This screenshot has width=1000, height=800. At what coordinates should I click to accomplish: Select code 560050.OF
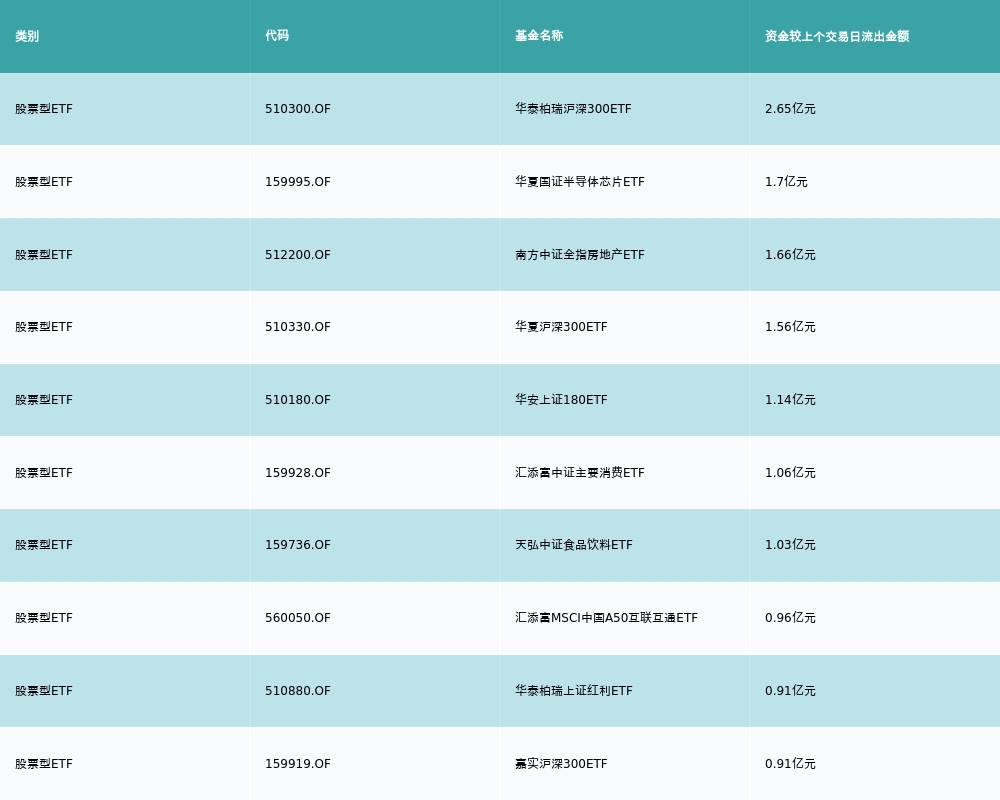[298, 618]
